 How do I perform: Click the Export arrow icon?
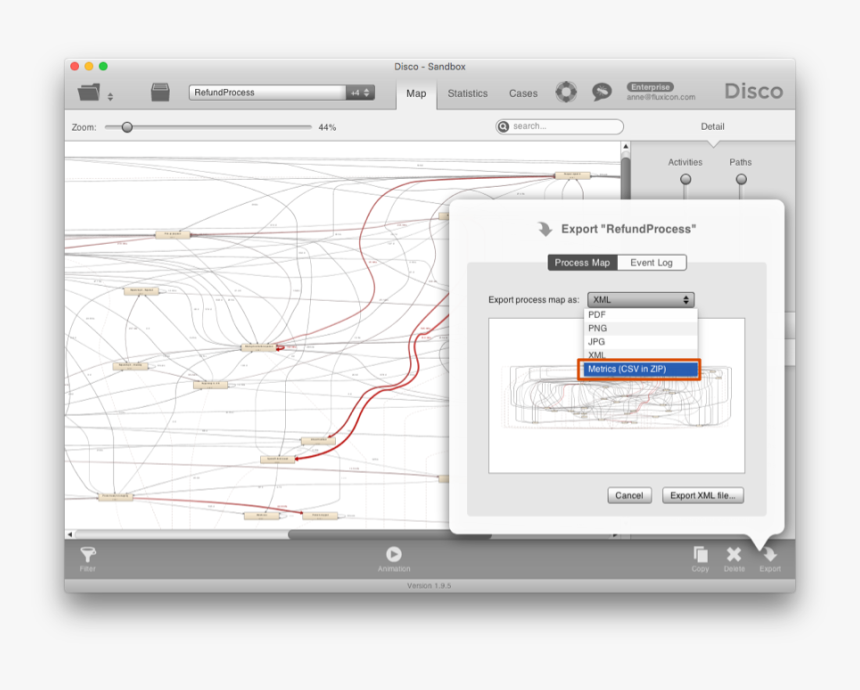click(x=770, y=555)
